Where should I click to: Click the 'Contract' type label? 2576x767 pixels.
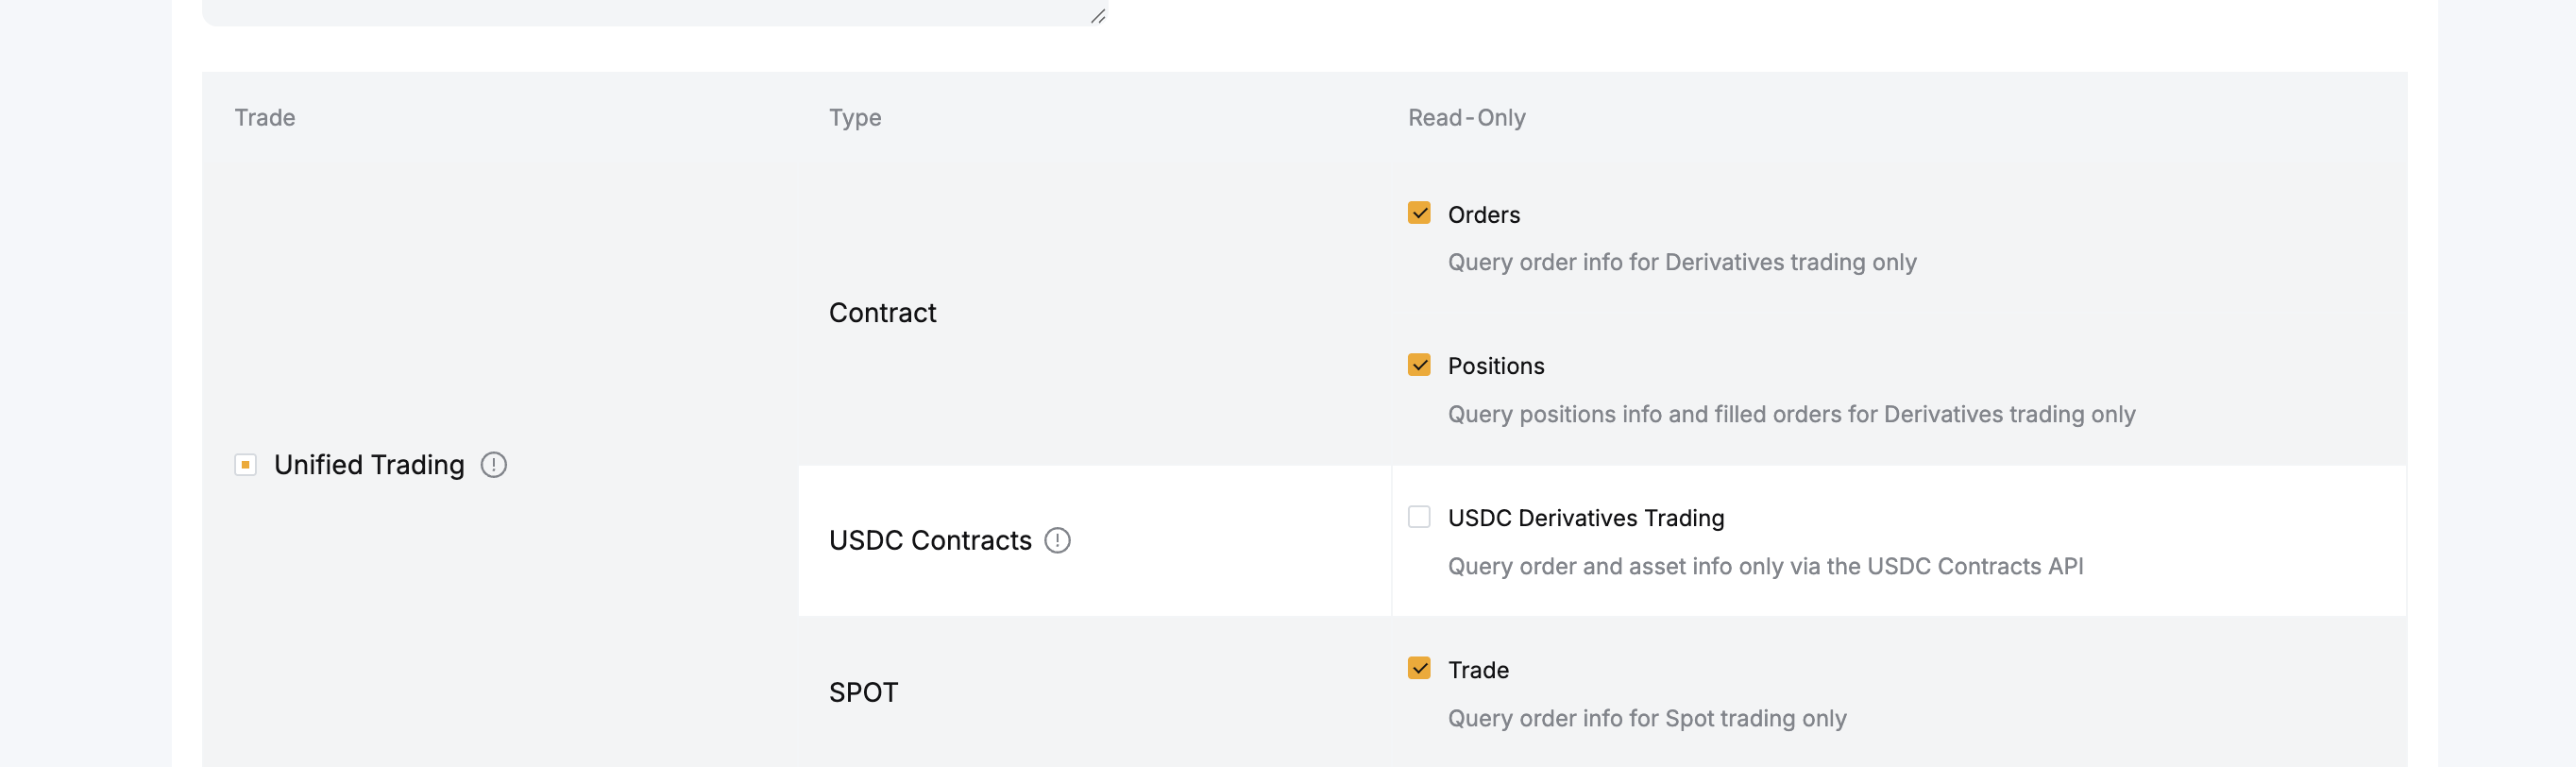882,313
